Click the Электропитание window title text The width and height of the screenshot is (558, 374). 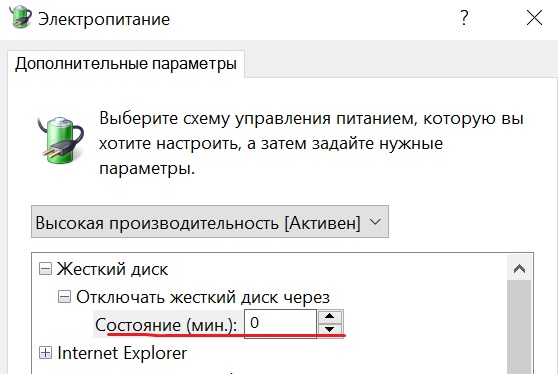pos(104,19)
